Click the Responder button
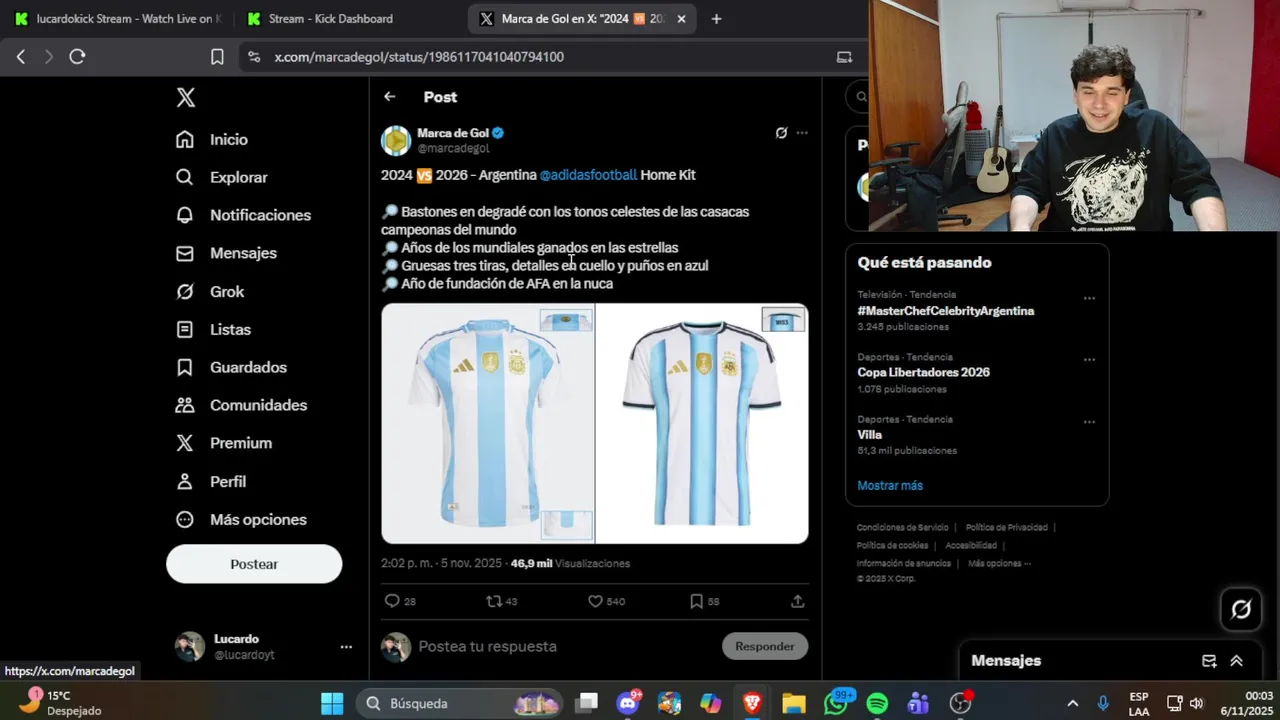The height and width of the screenshot is (720, 1280). (x=765, y=646)
